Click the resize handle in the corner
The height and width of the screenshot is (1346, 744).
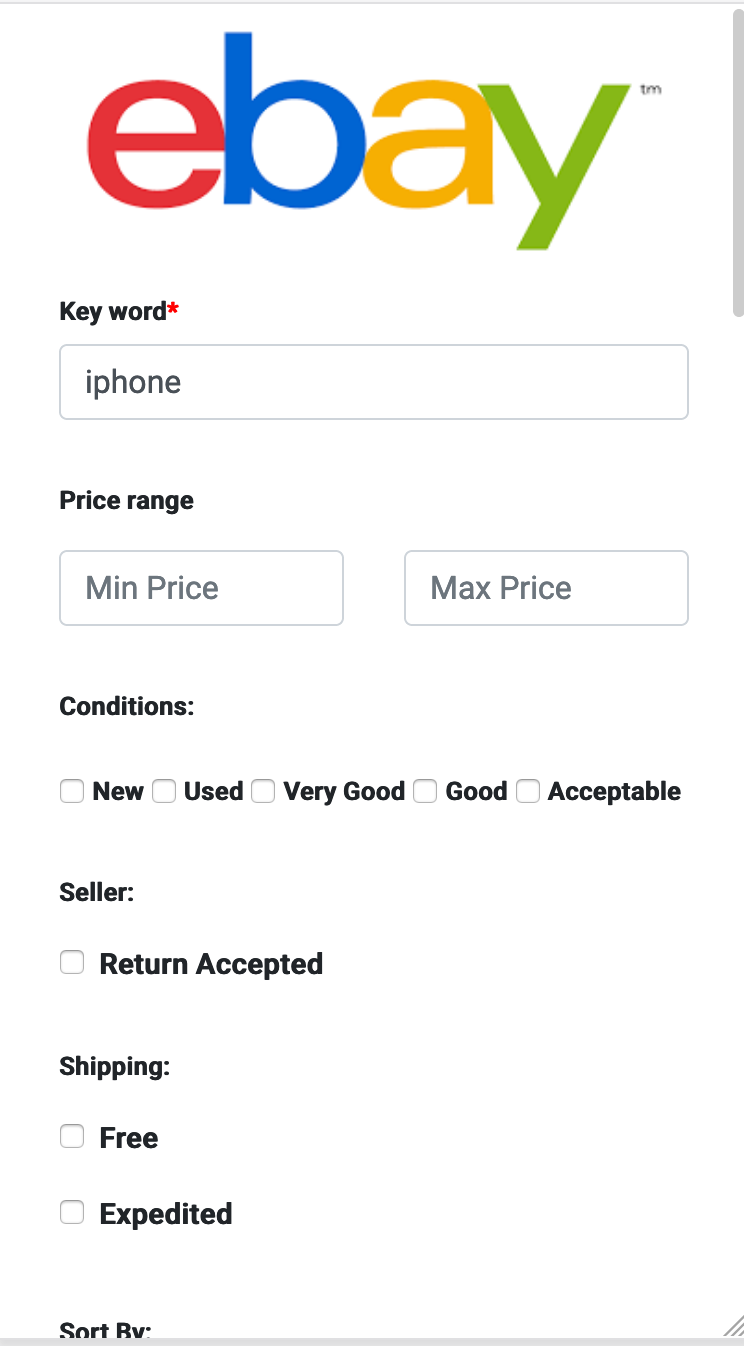pyautogui.click(x=733, y=1325)
